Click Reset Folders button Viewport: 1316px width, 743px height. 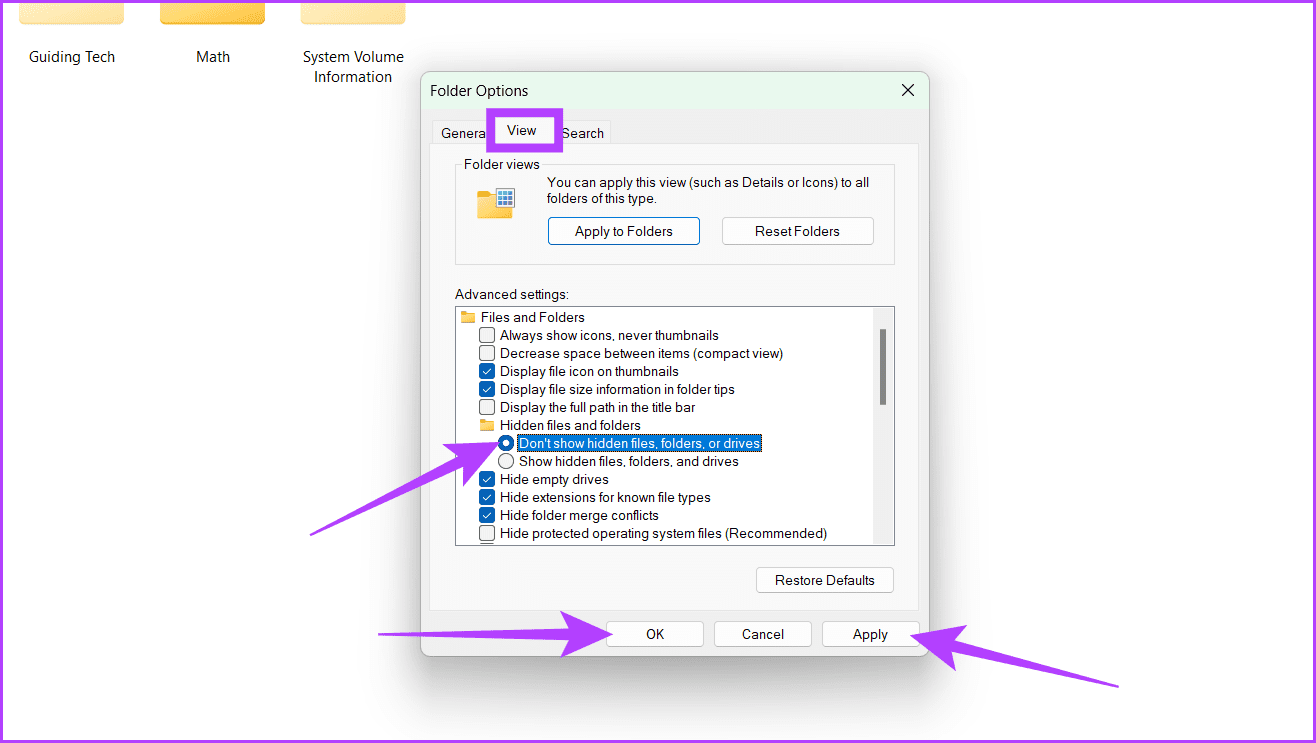tap(798, 231)
